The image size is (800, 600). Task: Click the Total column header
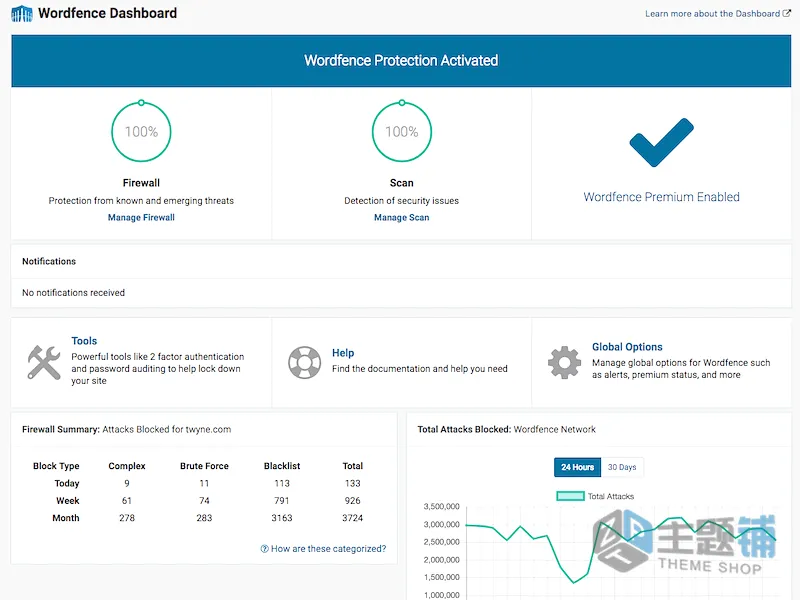353,466
